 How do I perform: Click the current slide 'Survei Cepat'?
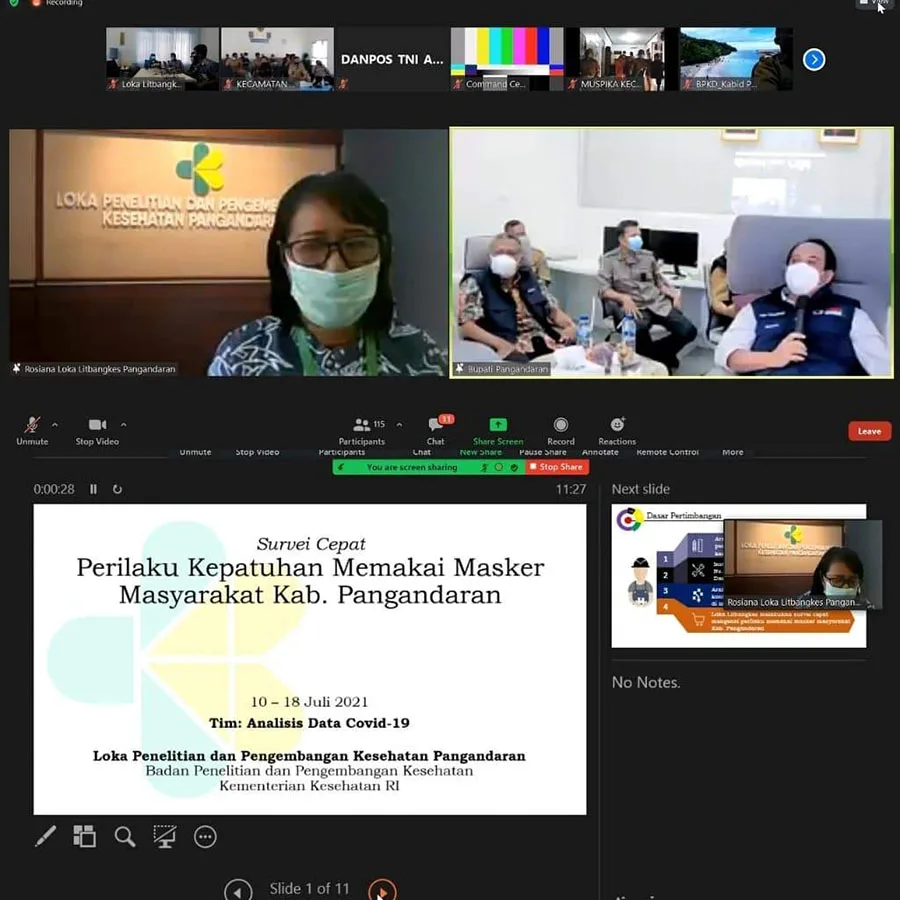(310, 659)
